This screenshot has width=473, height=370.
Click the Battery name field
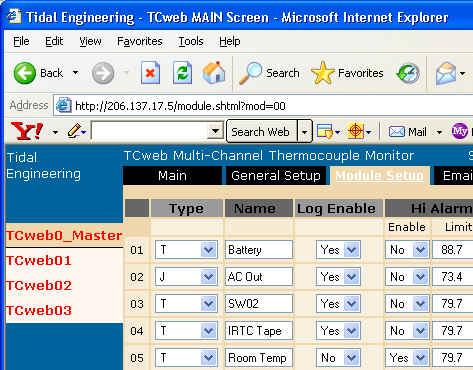[x=259, y=250]
